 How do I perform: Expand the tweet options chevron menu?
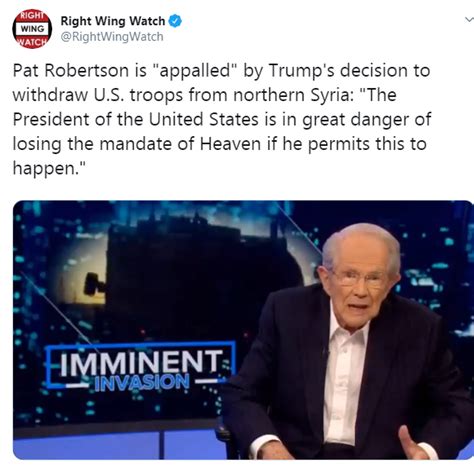[x=469, y=20]
